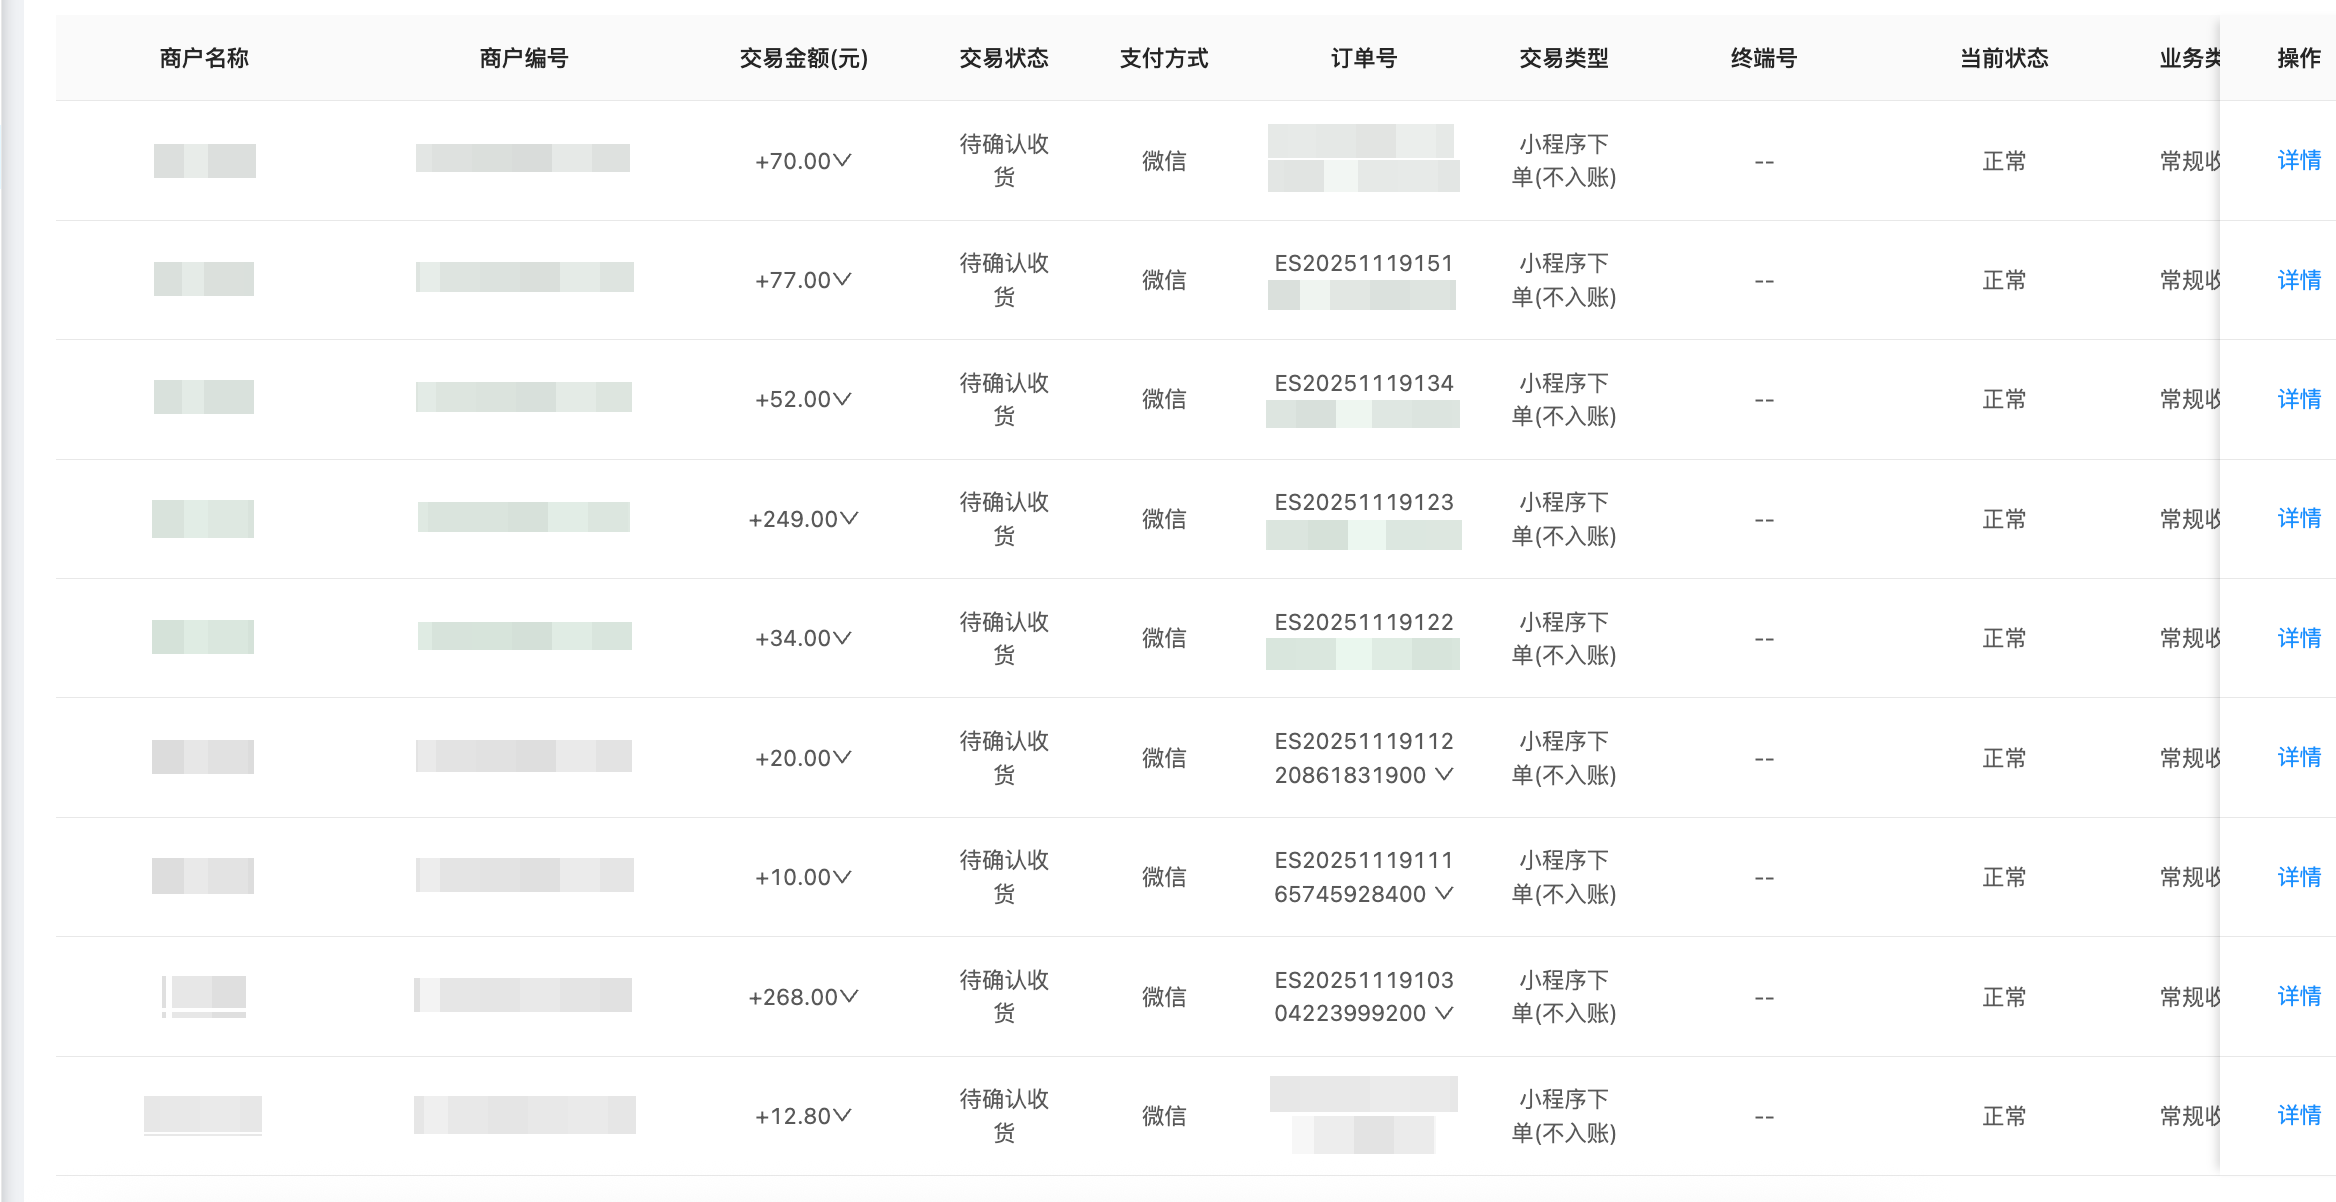Expand the amount dropdown for +77.00
This screenshot has height=1202, width=2336.
pos(845,280)
